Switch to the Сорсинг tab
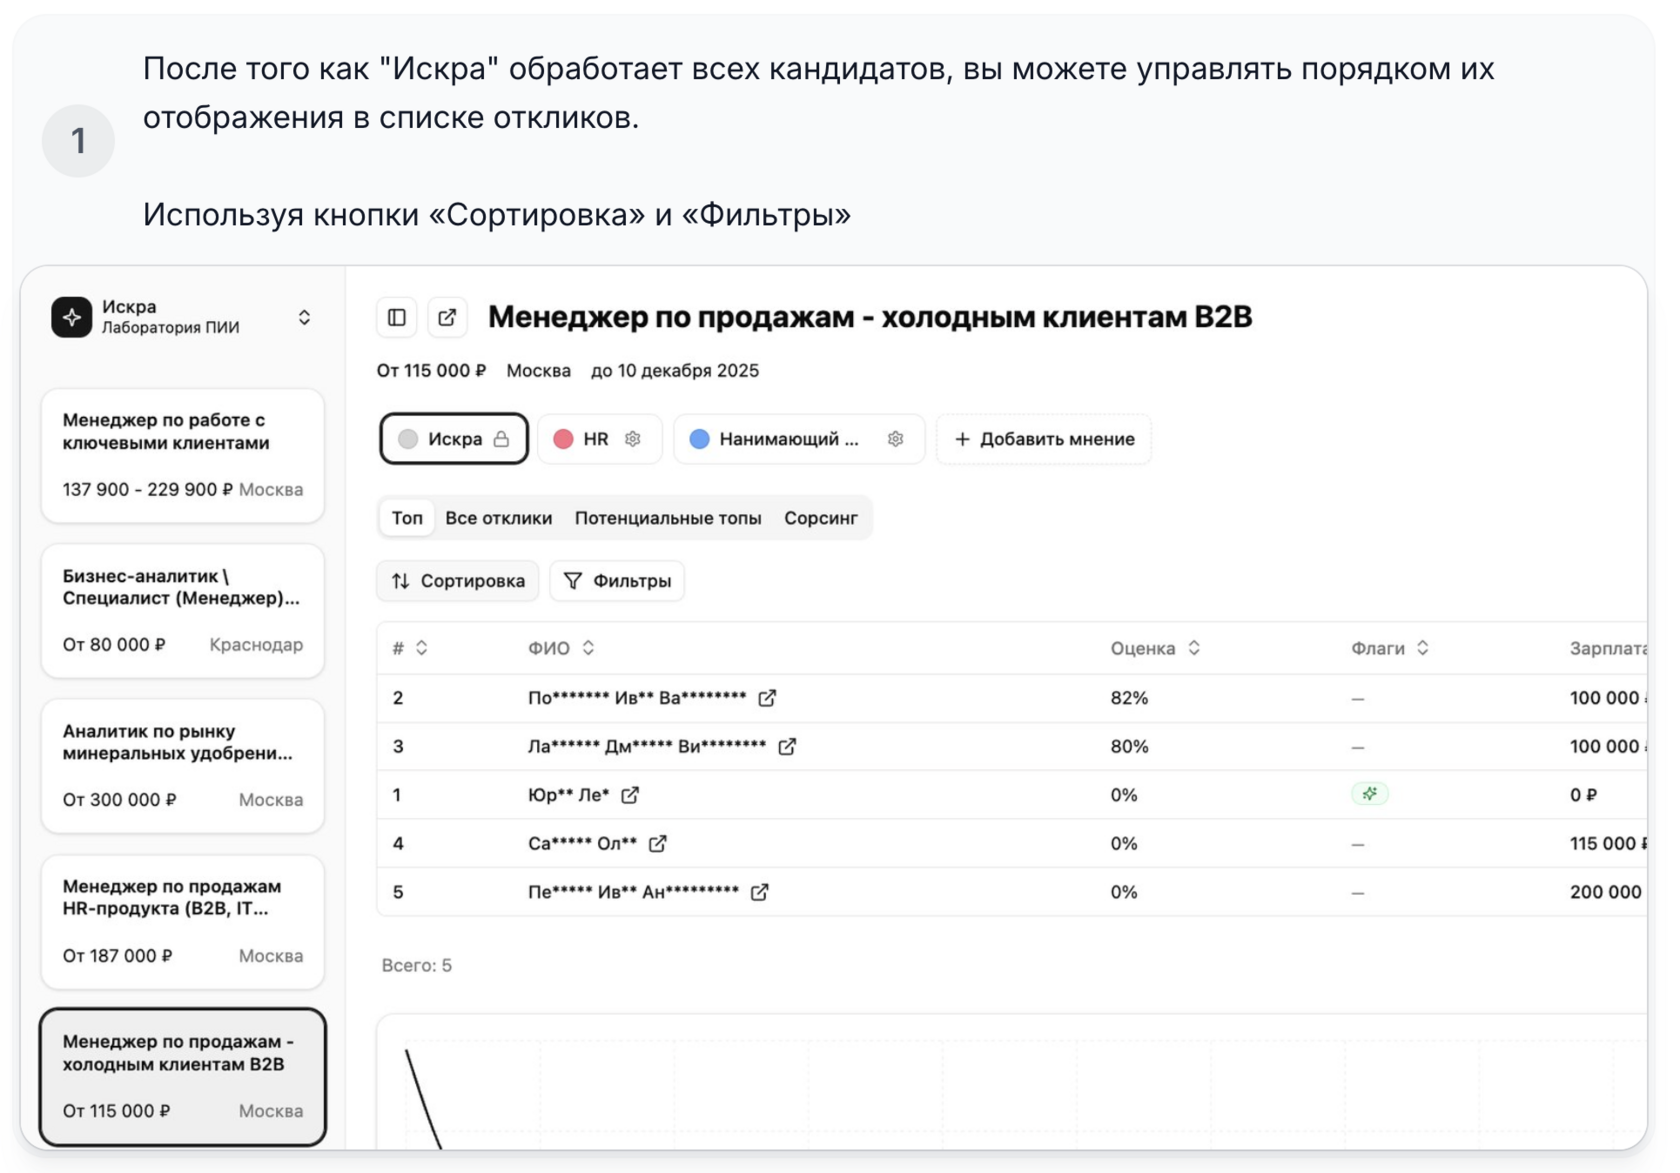The width and height of the screenshot is (1680, 1173). 820,518
